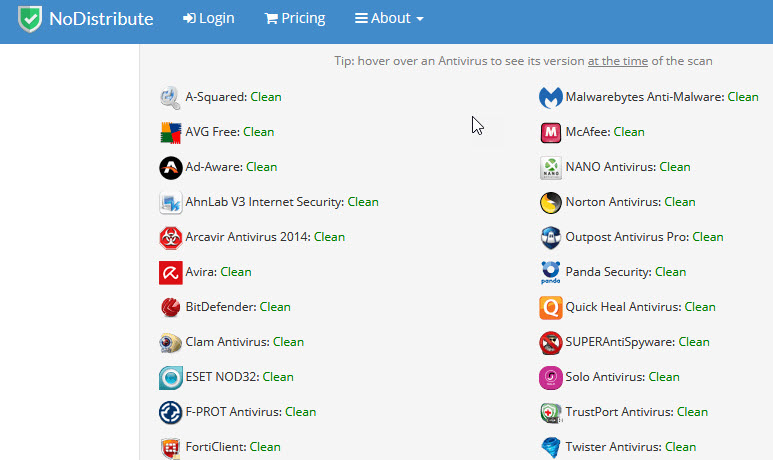
Task: Click the A-Squared antivirus icon
Action: point(171,97)
